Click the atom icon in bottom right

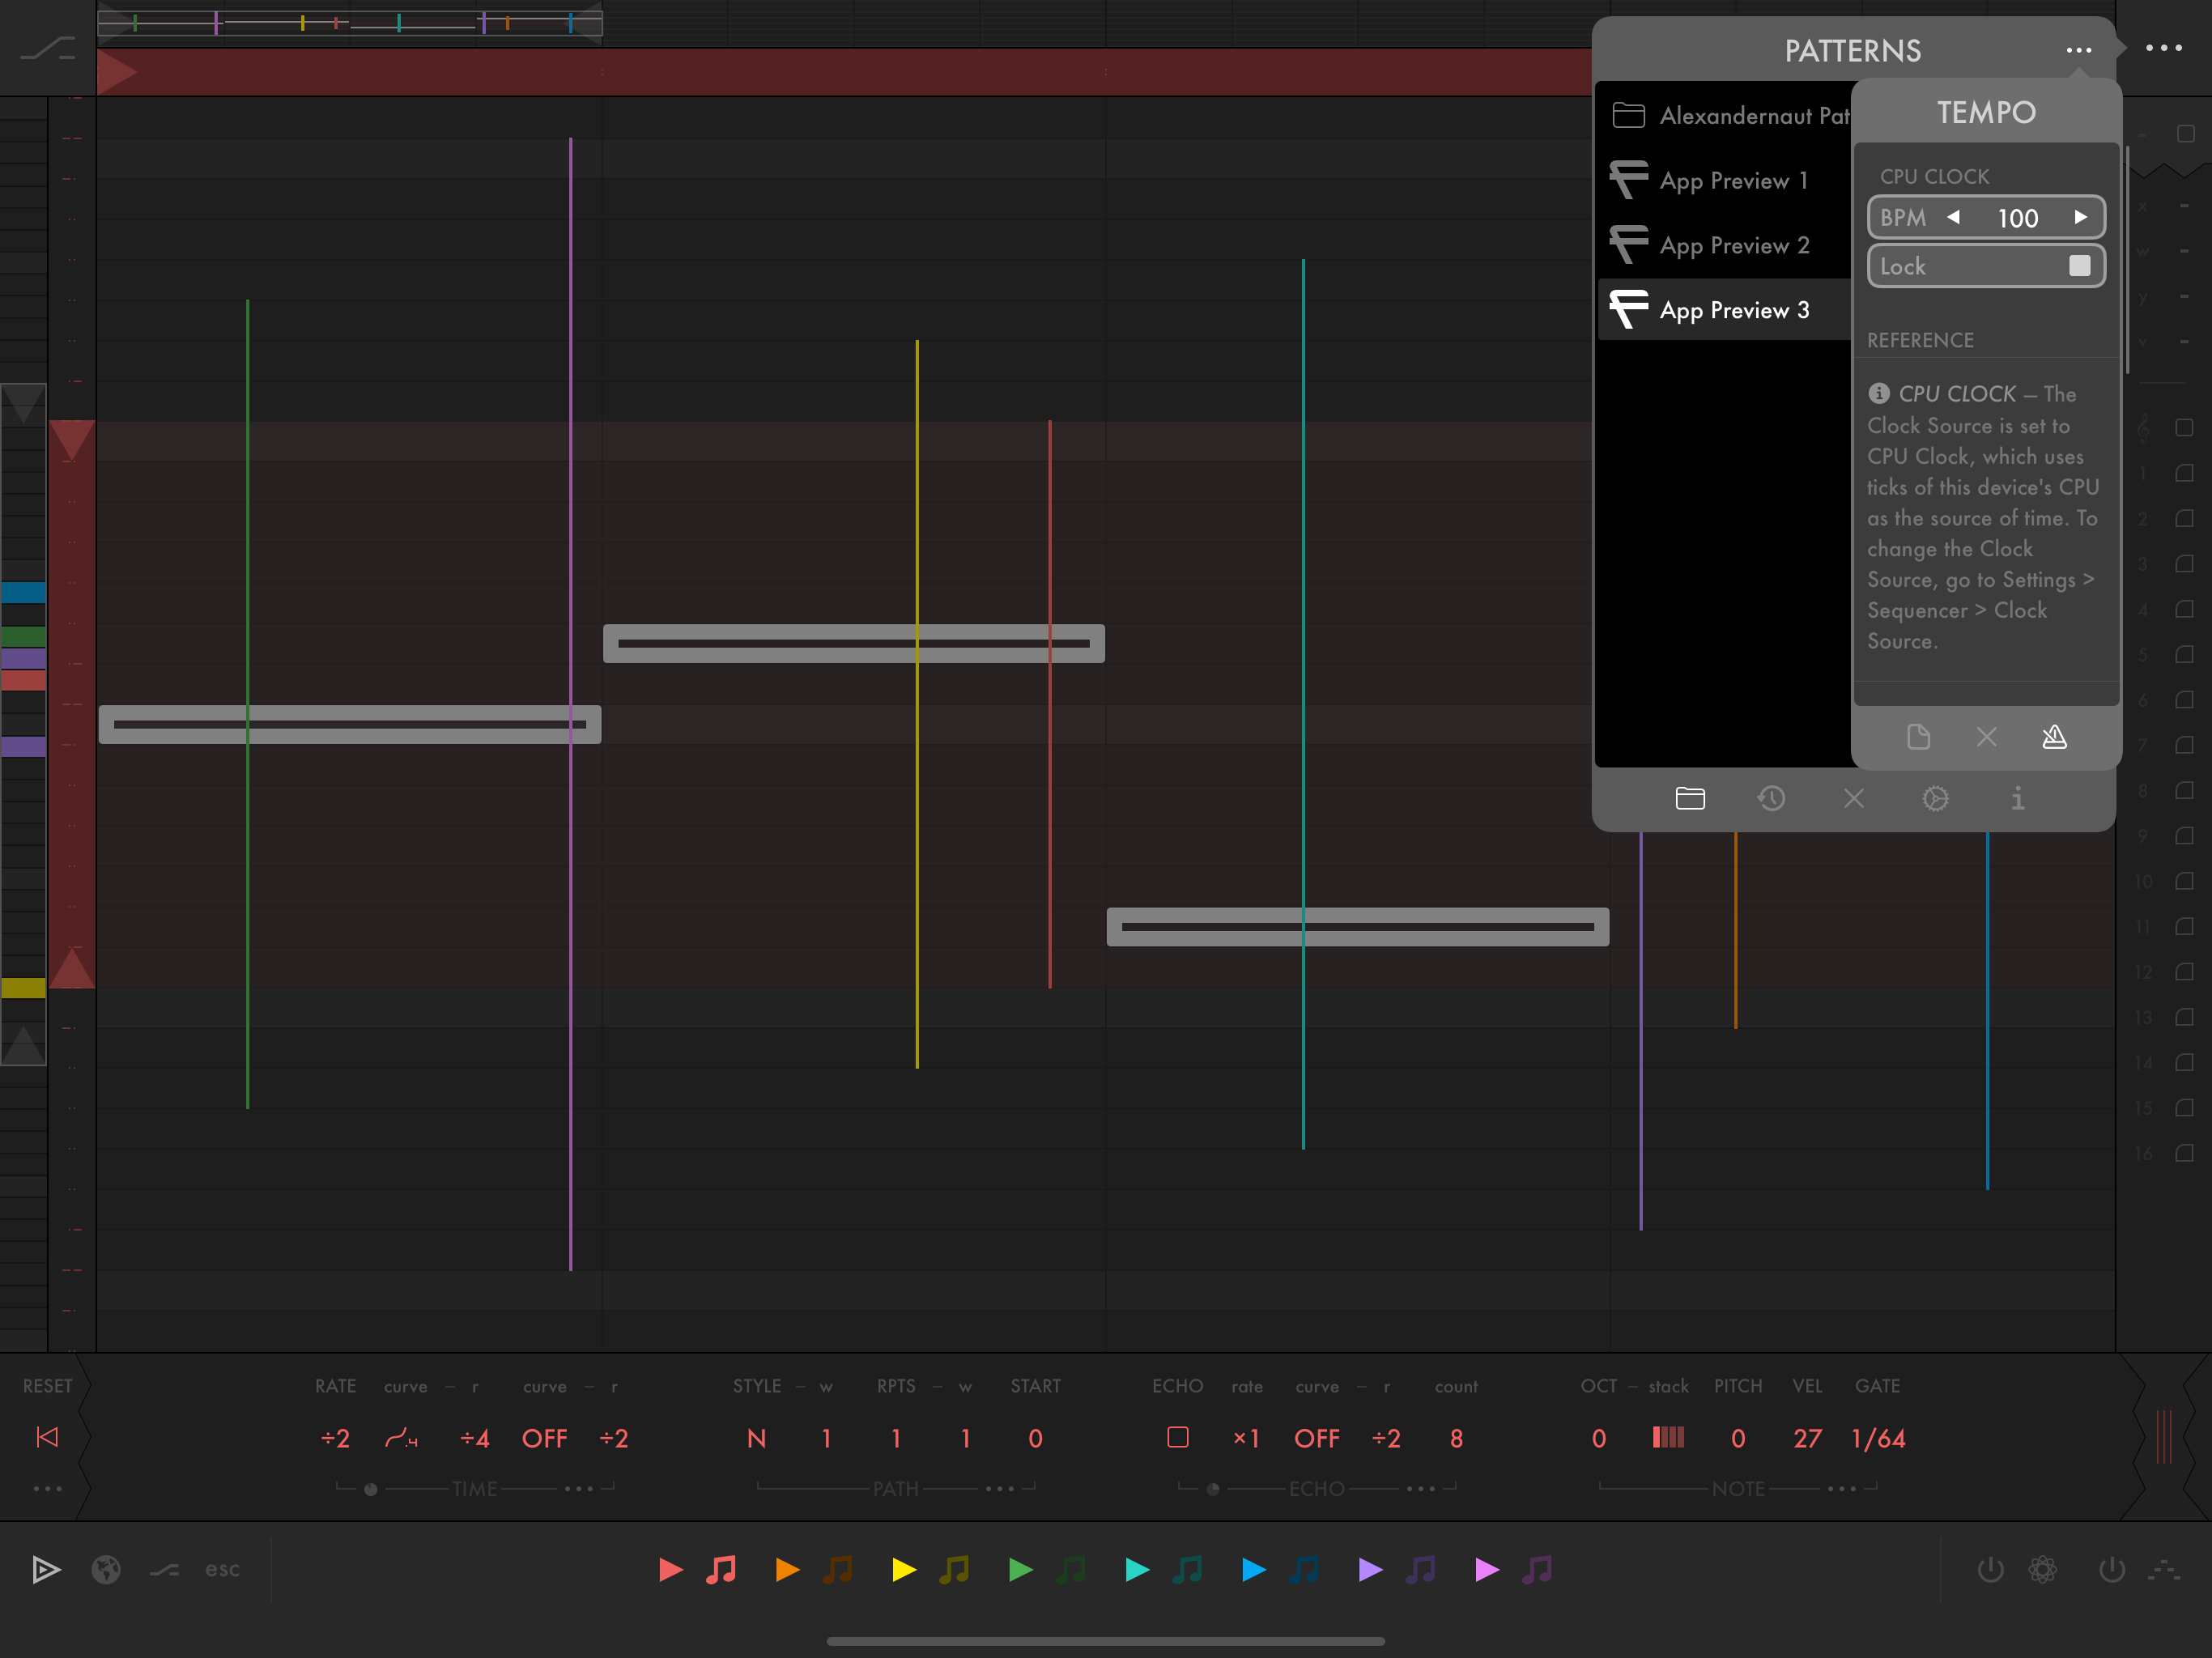2042,1569
